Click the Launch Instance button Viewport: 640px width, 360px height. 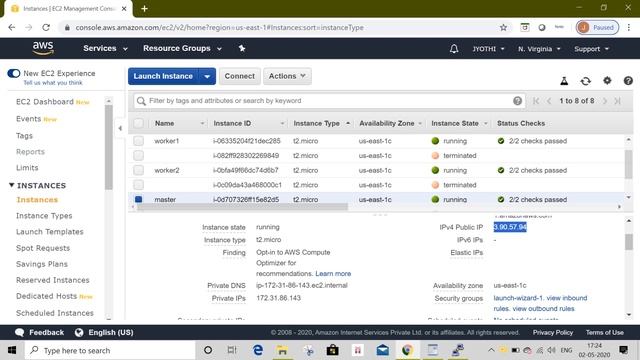(163, 76)
